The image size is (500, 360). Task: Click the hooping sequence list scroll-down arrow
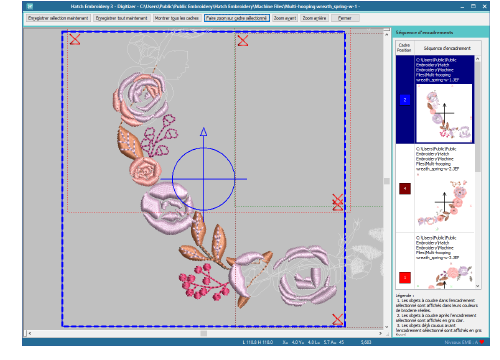[478, 286]
